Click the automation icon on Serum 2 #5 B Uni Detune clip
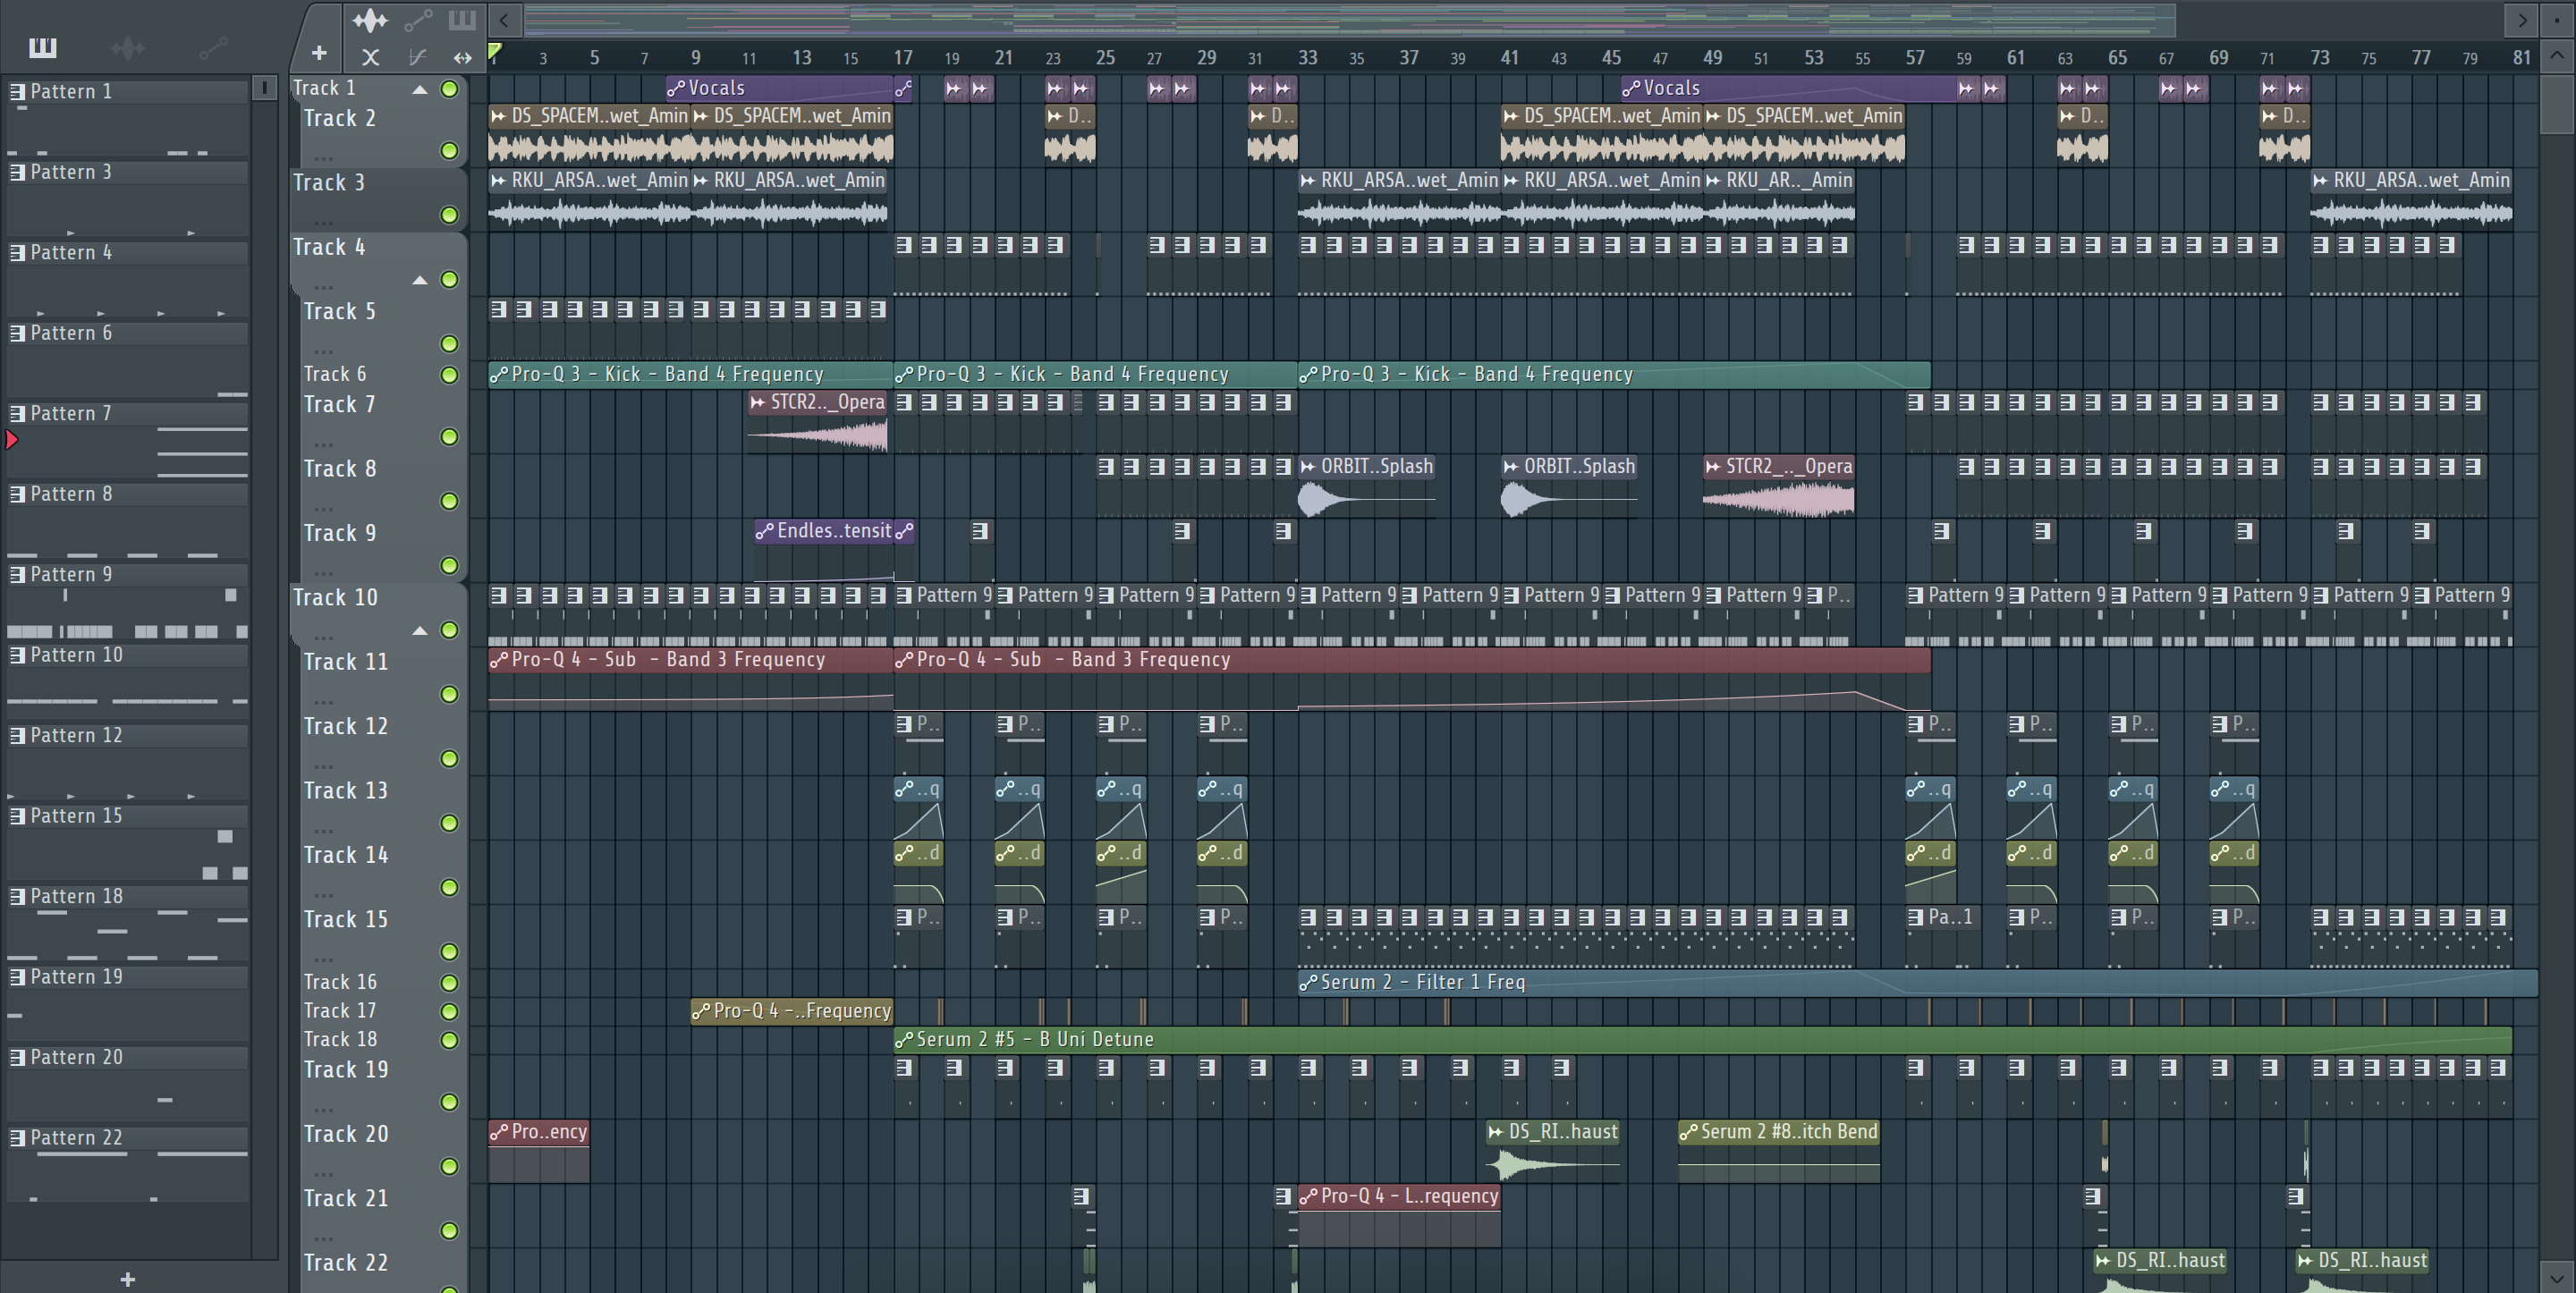The width and height of the screenshot is (2576, 1293). tap(904, 1040)
